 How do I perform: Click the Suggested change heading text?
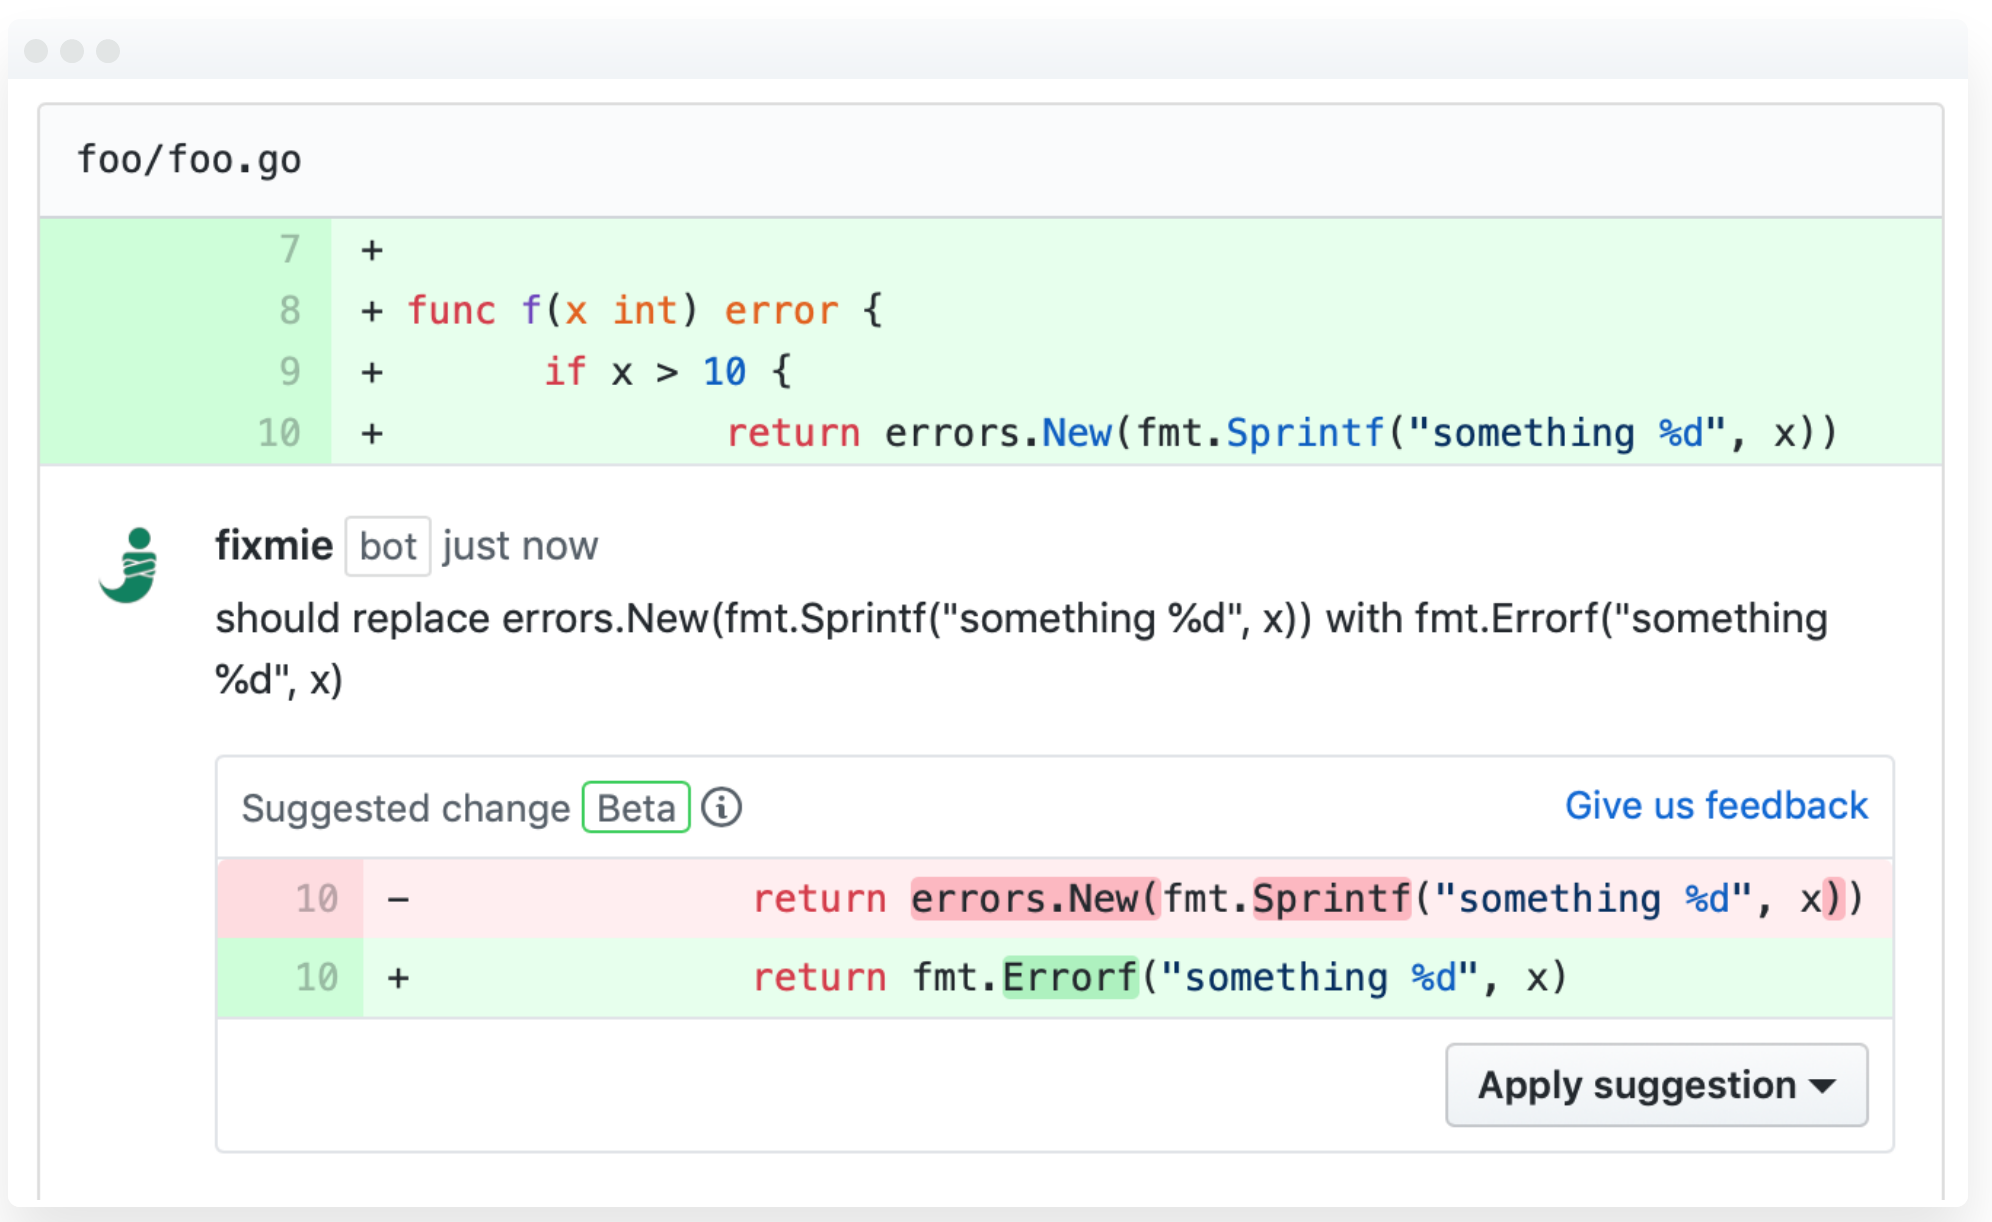coord(405,808)
